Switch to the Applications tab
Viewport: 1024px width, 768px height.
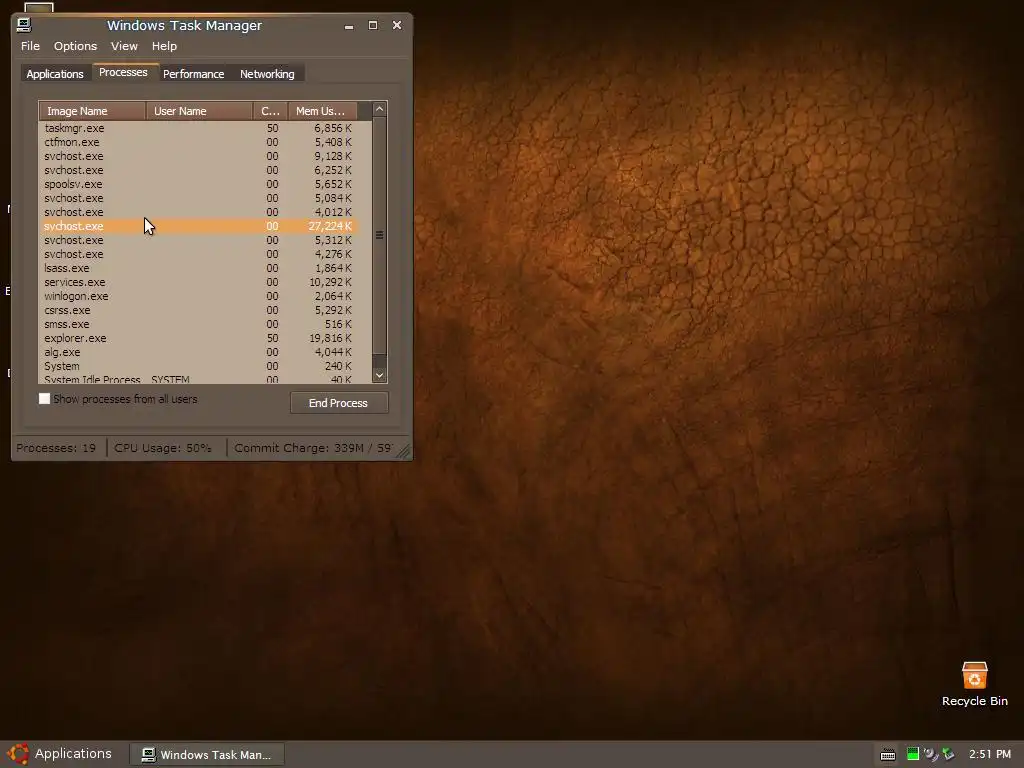[55, 74]
